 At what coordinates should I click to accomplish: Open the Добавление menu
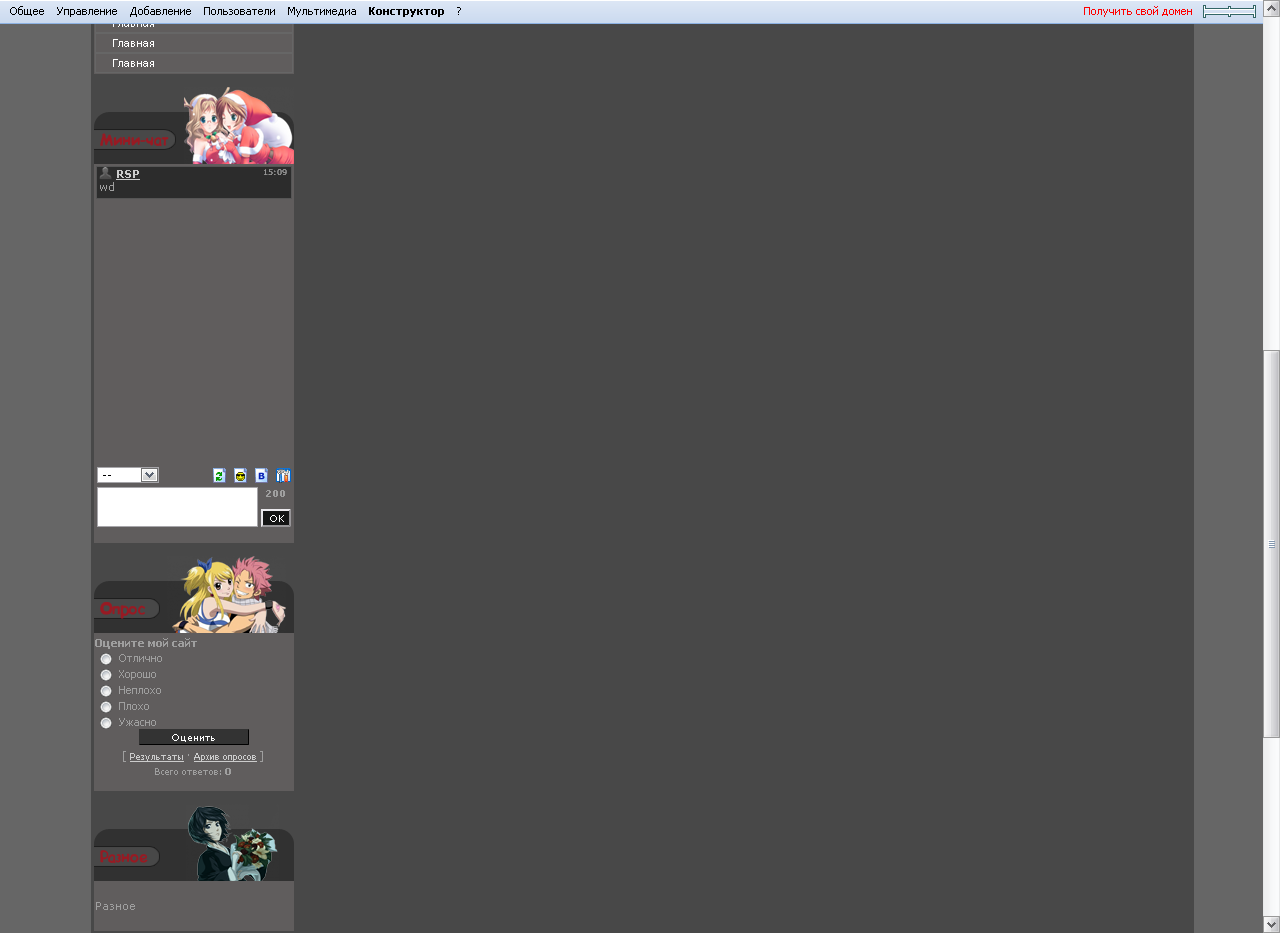click(x=160, y=11)
